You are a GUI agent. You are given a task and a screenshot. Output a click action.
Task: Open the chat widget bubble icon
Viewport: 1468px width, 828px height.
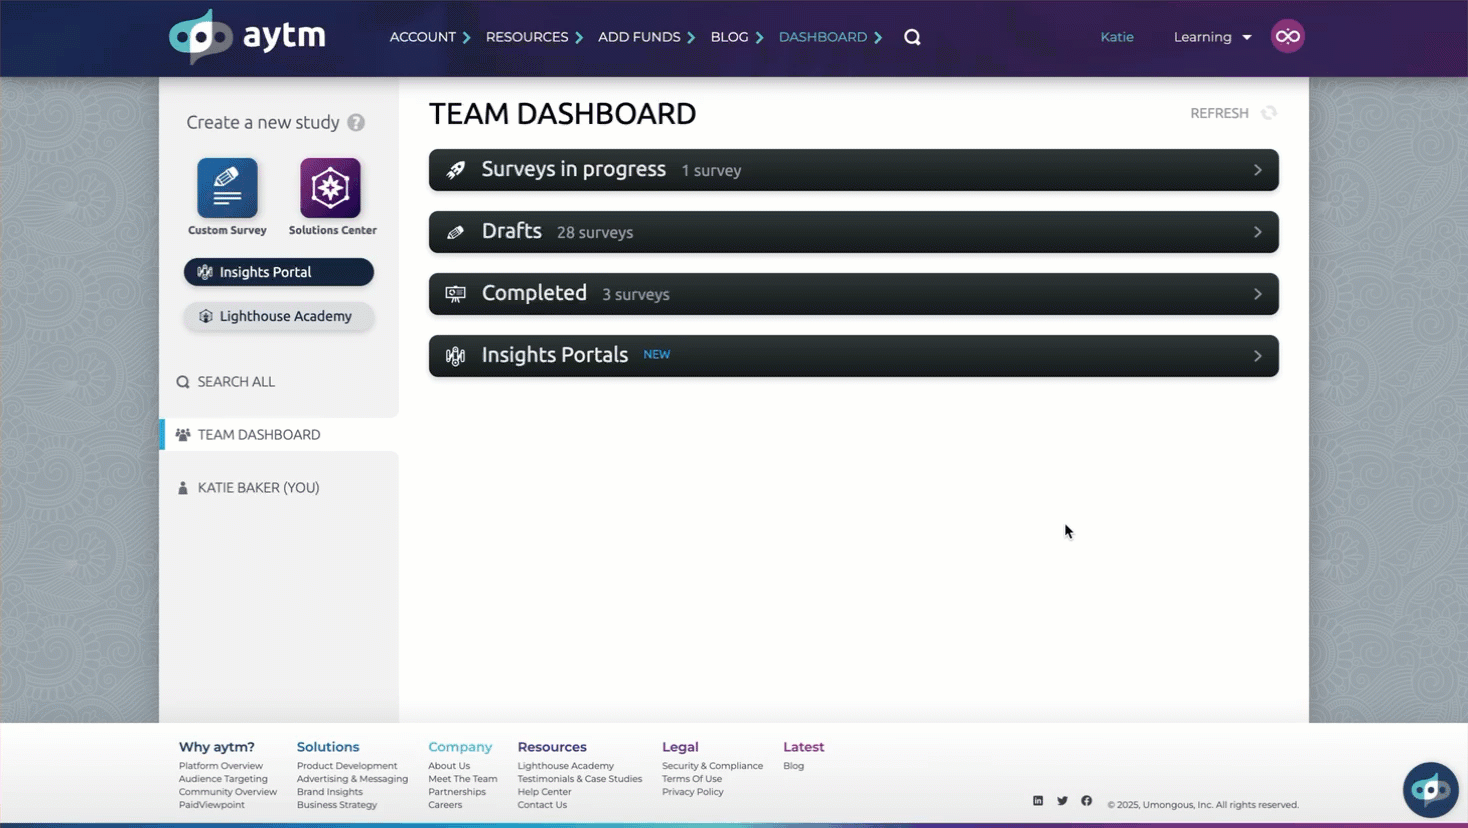coord(1430,789)
